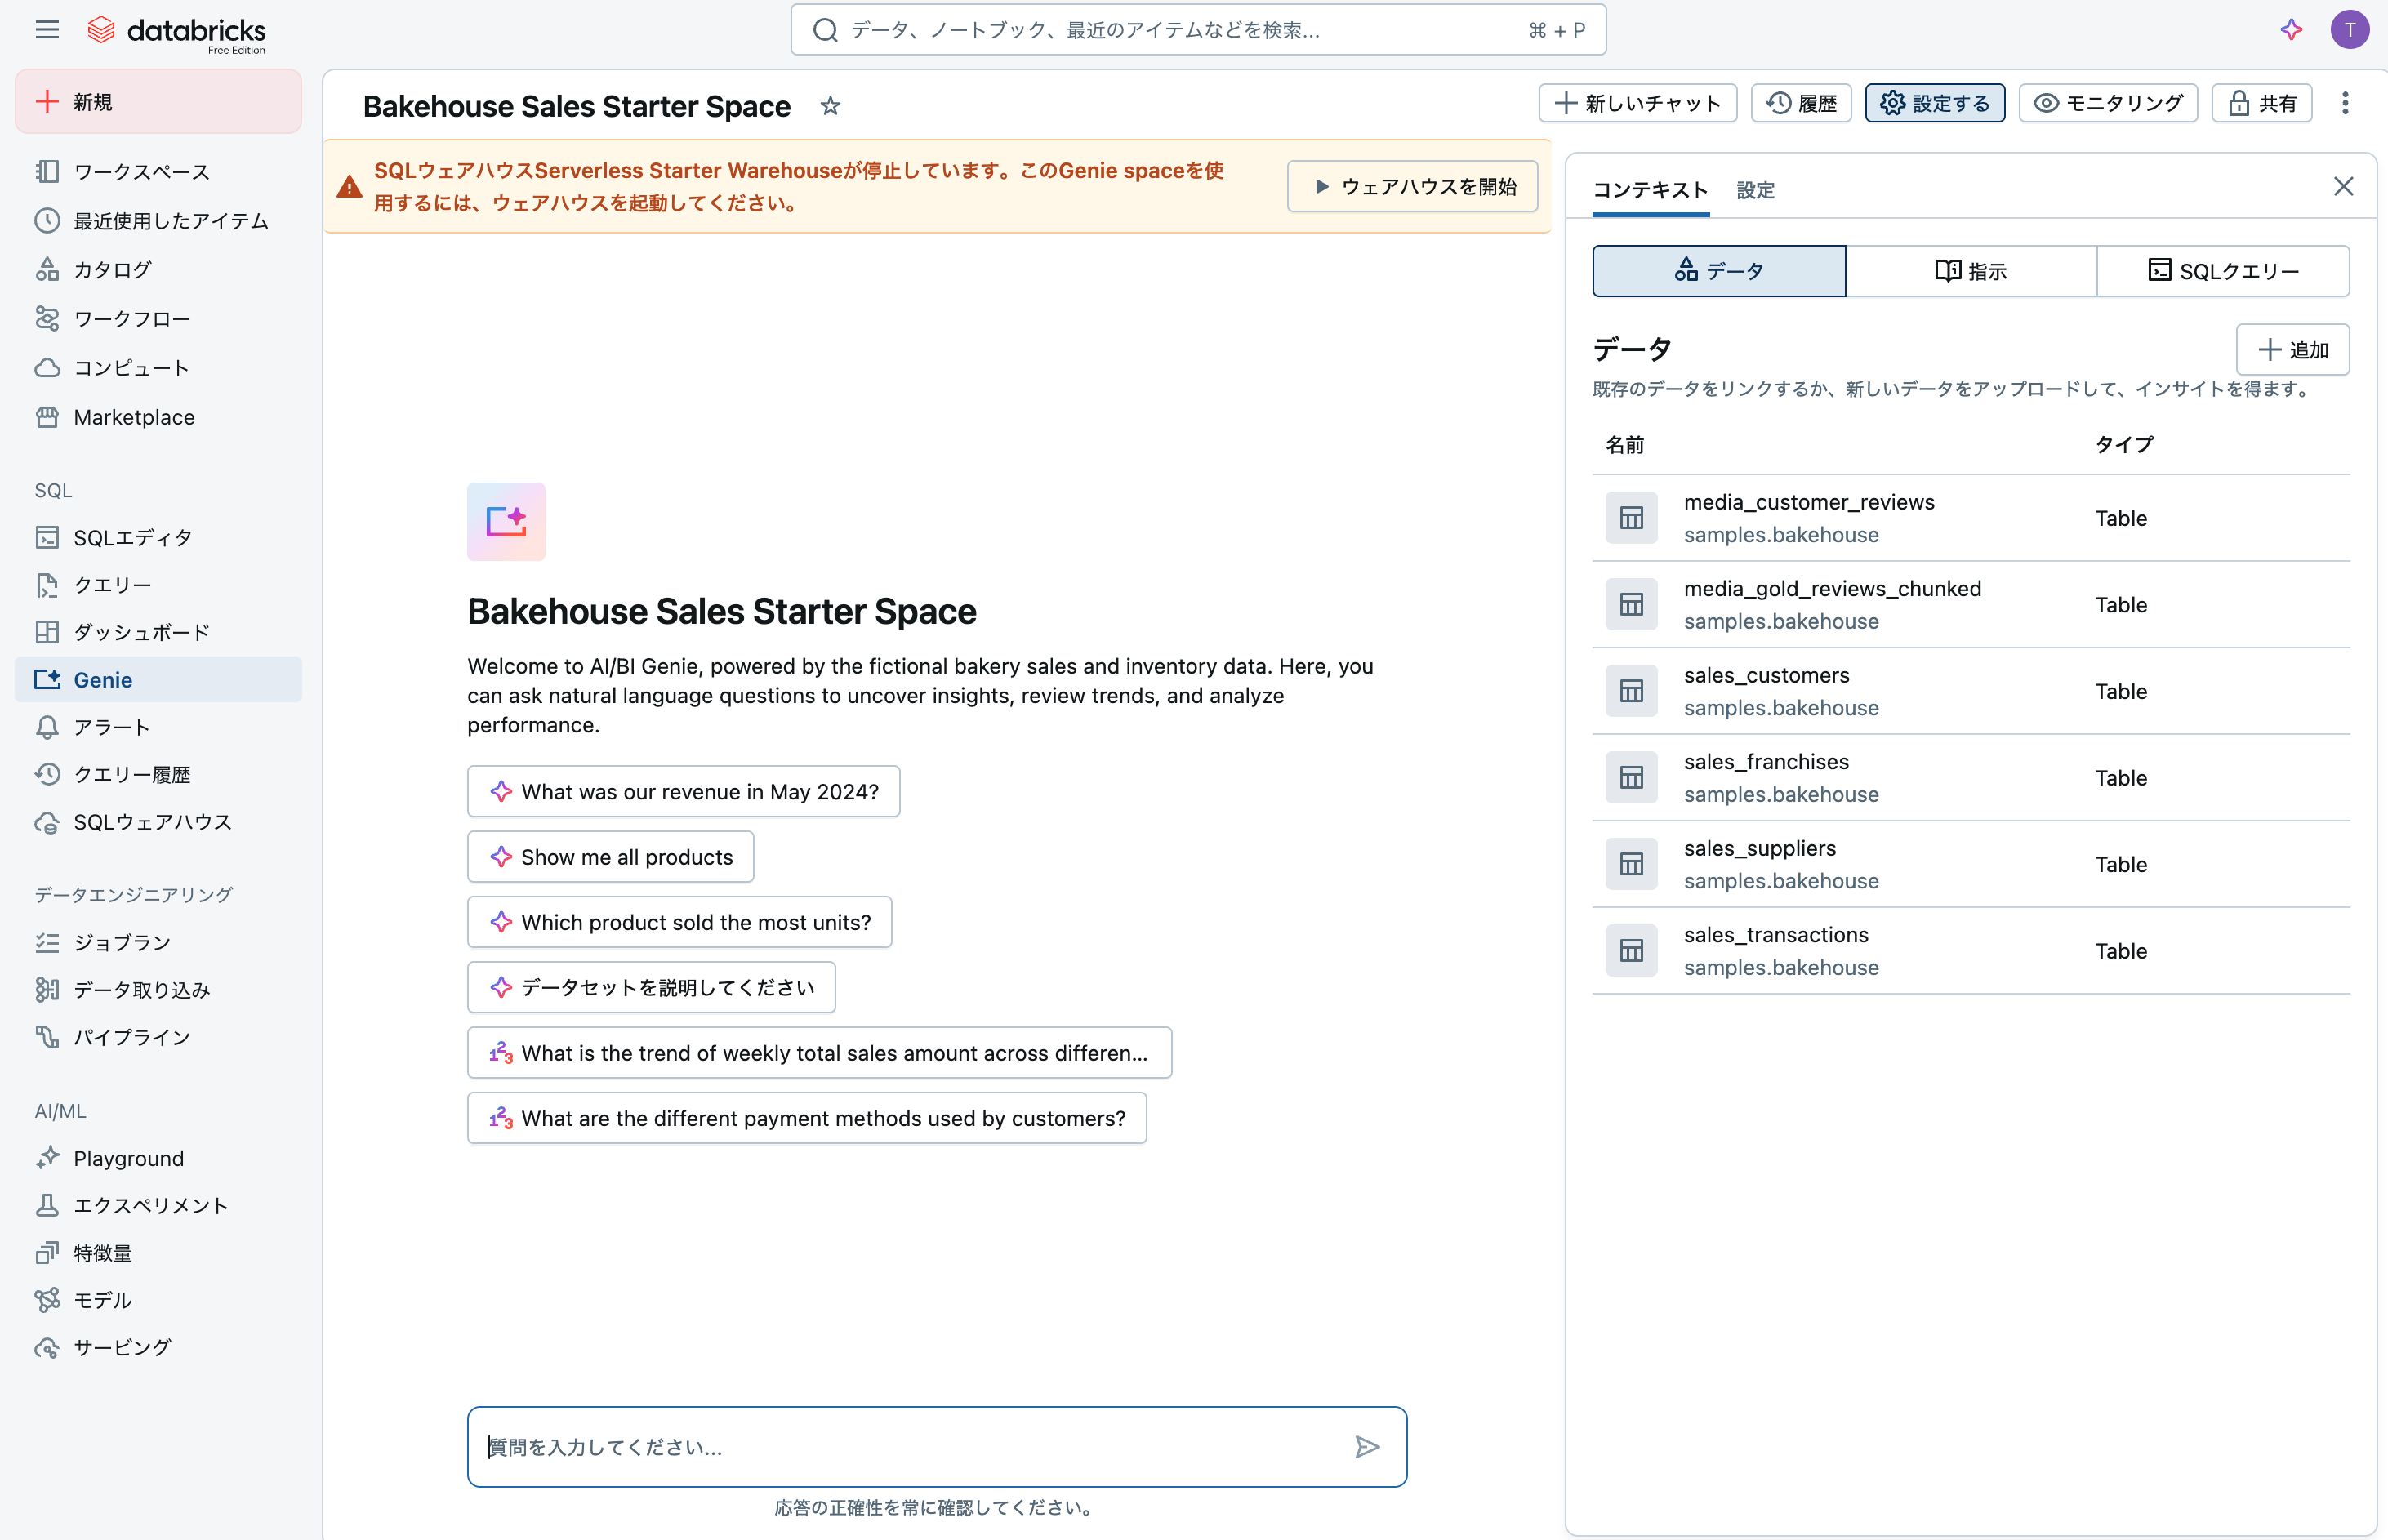Click ウェアハウスを開始 button
Screen dimensions: 2388x1540
tap(1412, 187)
